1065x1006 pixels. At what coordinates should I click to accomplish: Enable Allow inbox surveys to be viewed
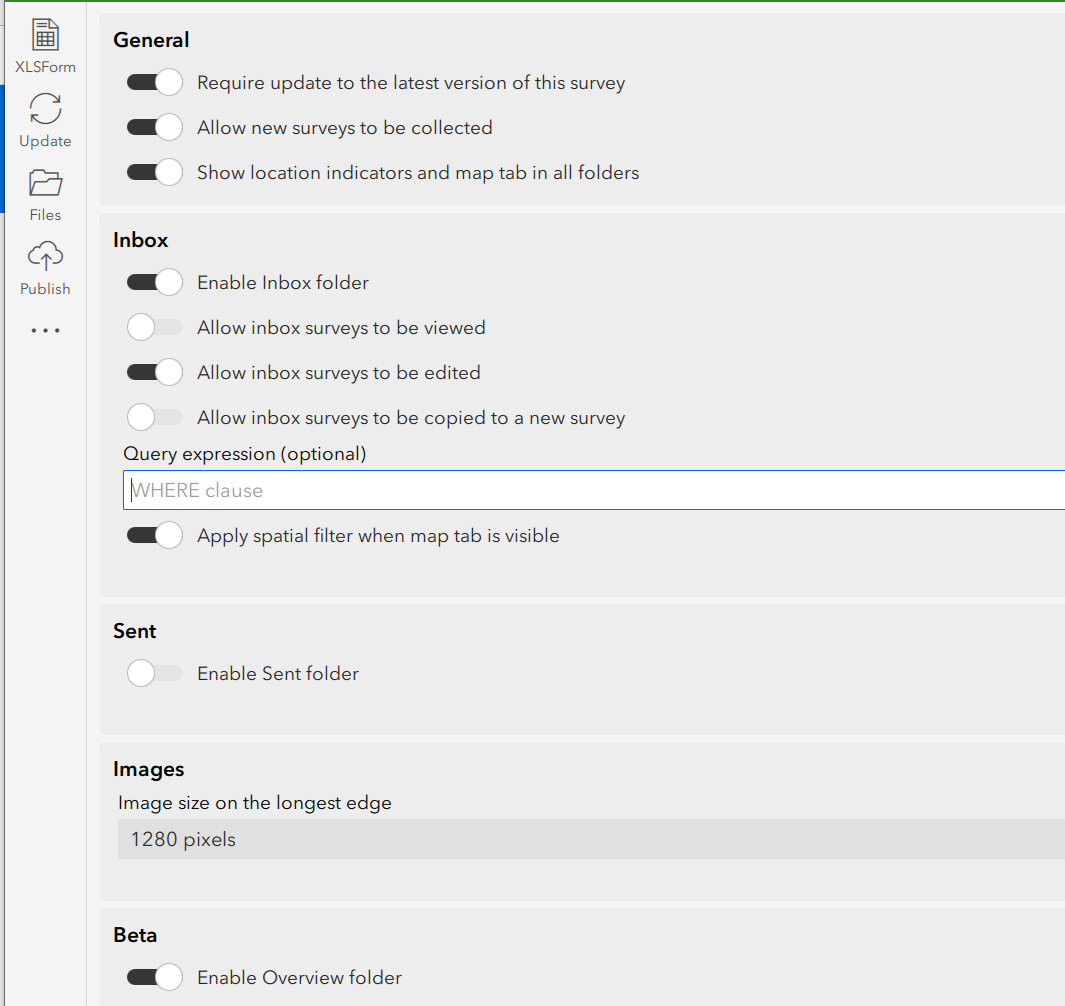tap(155, 328)
